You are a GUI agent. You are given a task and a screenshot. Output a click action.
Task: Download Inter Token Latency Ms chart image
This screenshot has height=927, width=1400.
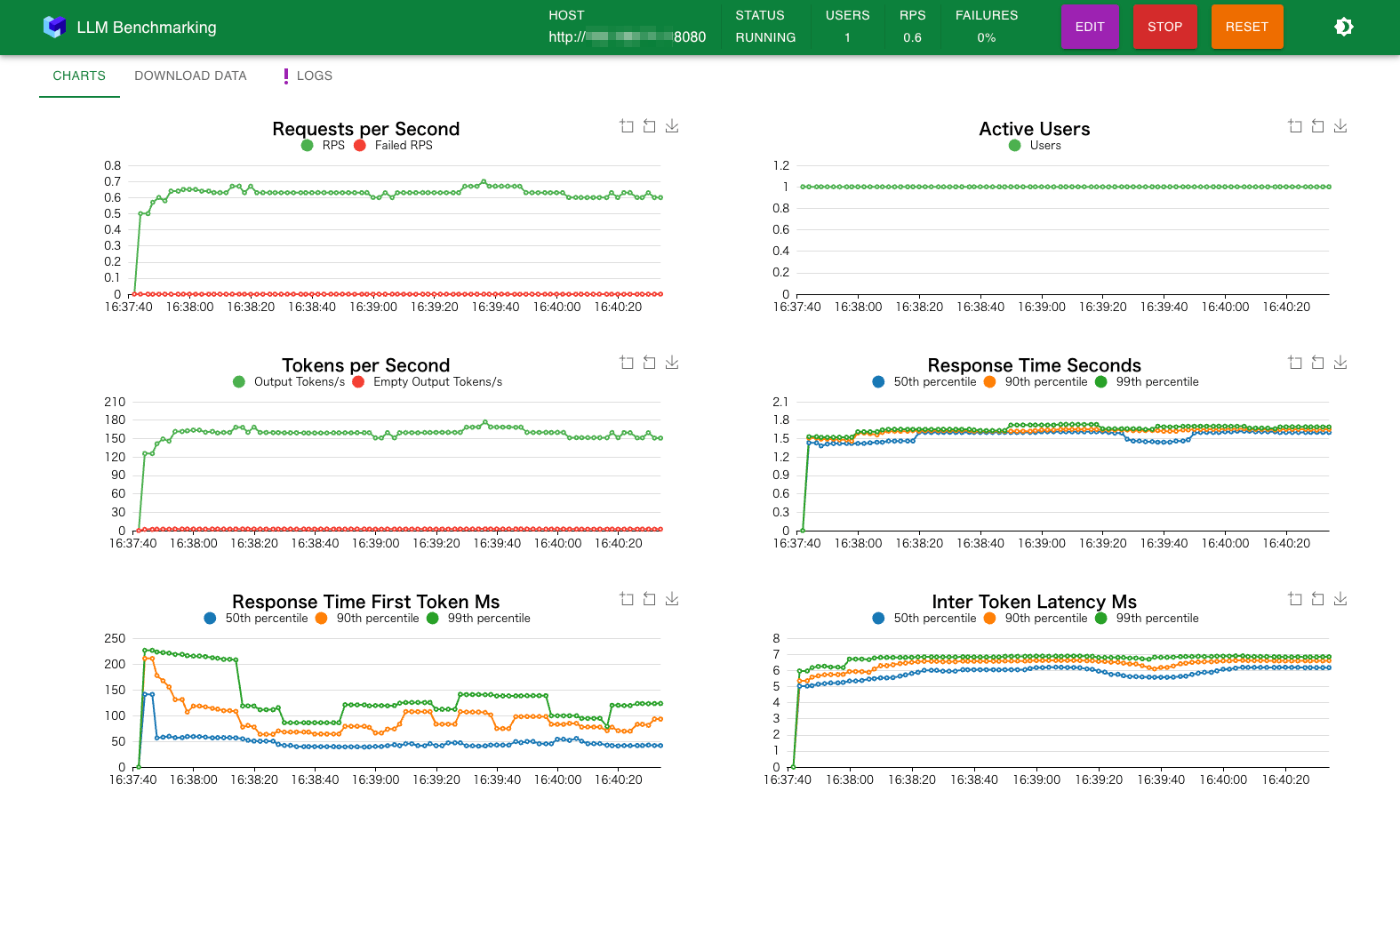click(1340, 599)
